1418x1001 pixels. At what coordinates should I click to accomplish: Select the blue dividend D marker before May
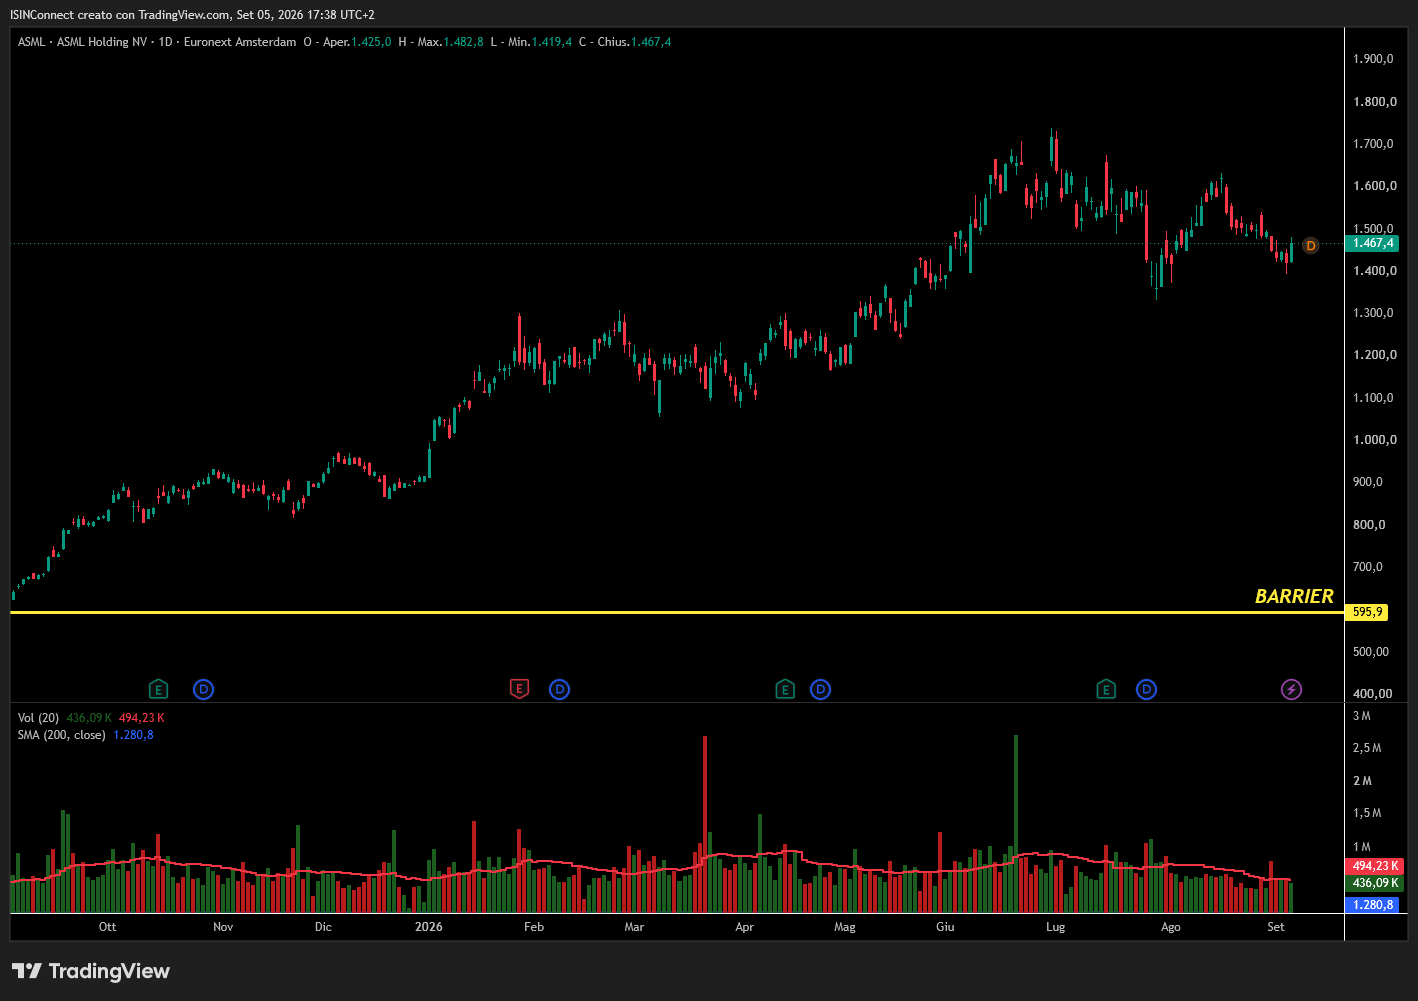point(820,689)
